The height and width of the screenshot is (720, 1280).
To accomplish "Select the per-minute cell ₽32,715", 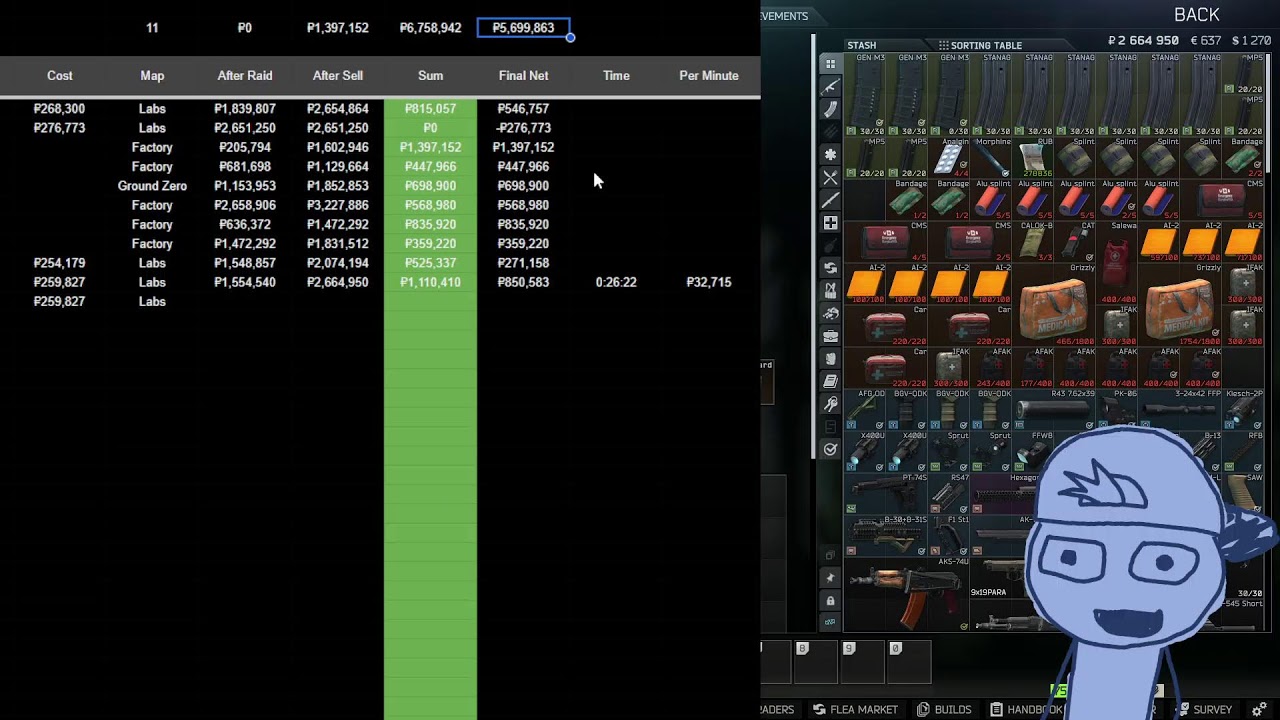I will click(x=709, y=282).
